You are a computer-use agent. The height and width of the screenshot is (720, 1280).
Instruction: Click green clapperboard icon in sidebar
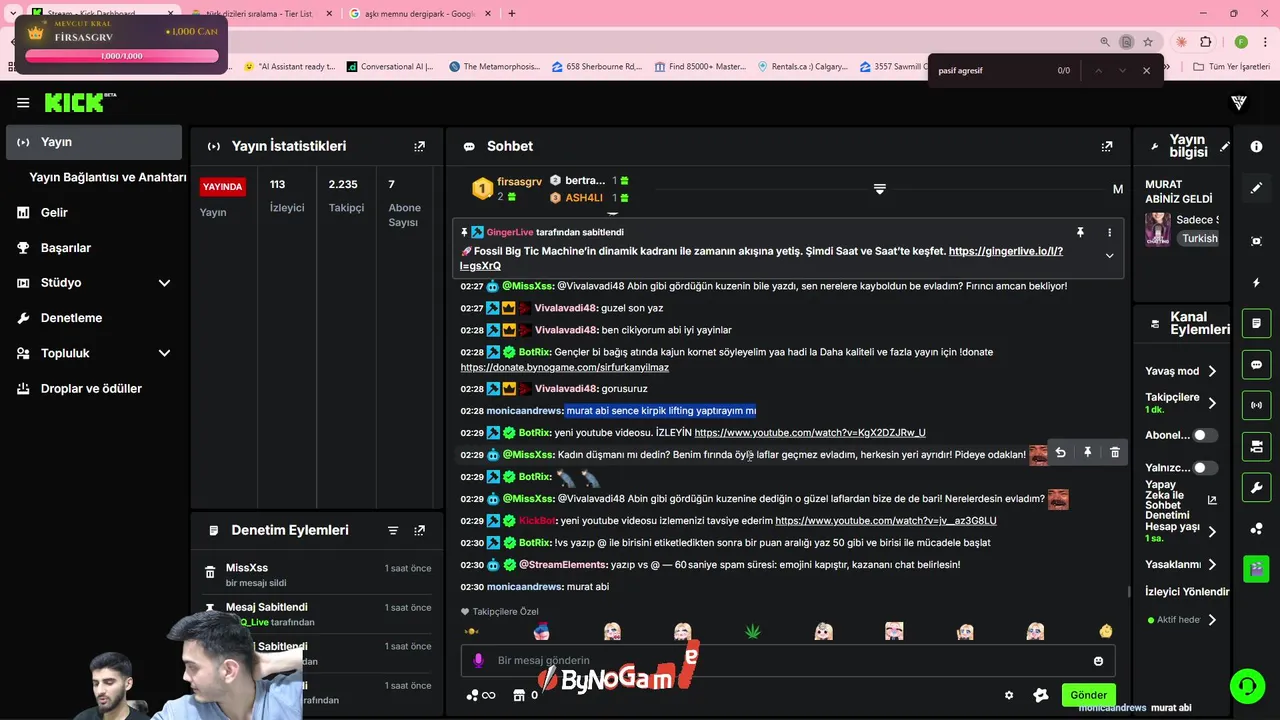click(1257, 568)
